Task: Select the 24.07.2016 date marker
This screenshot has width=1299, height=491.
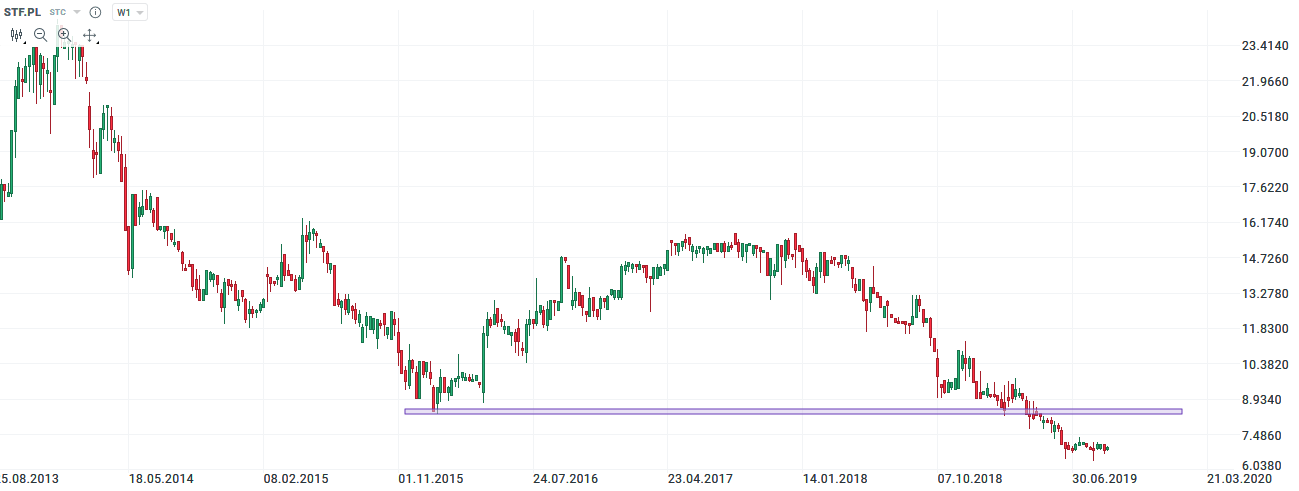Action: coord(565,479)
